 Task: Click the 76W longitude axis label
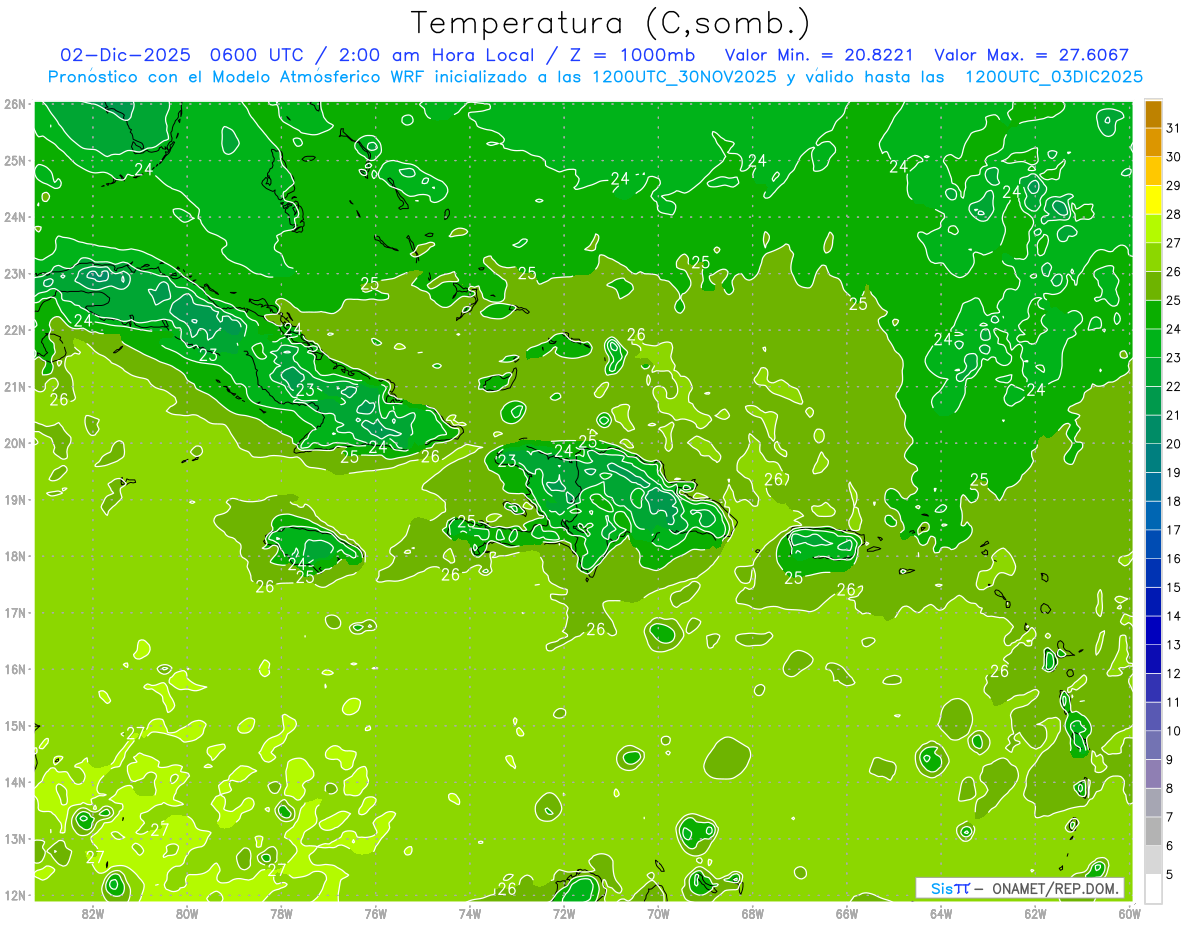click(x=376, y=912)
